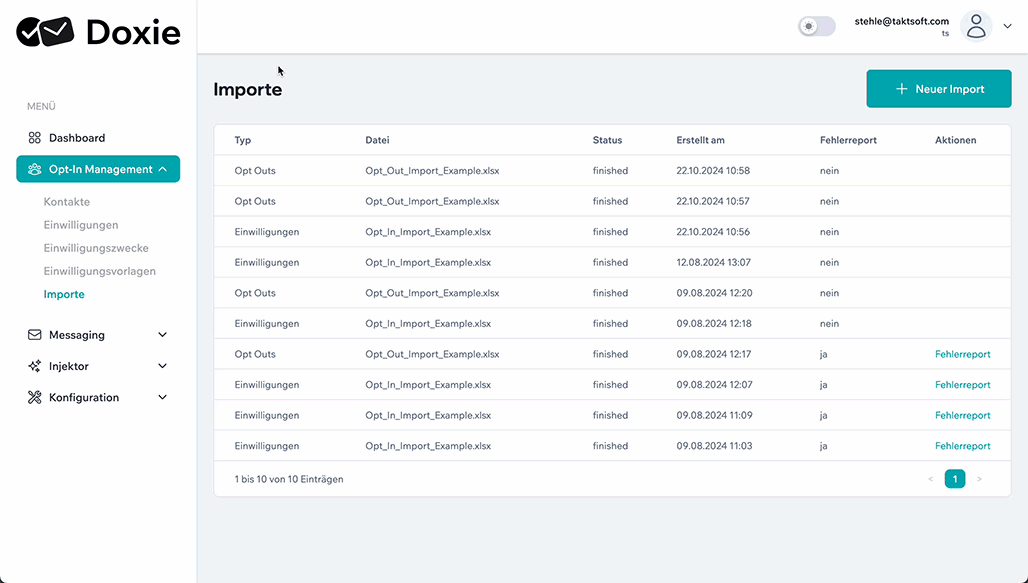Screen dimensions: 1028x583
Task: Click the user avatar icon
Action: click(976, 26)
